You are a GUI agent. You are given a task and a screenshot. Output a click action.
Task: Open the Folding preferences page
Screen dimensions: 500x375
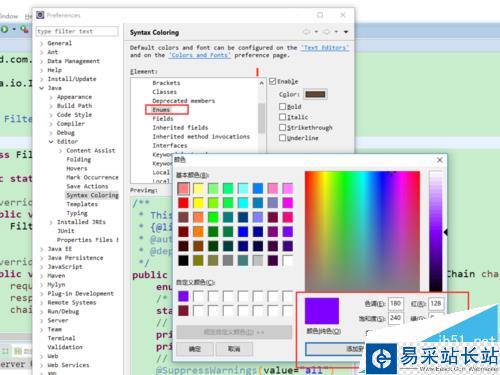[x=79, y=160]
